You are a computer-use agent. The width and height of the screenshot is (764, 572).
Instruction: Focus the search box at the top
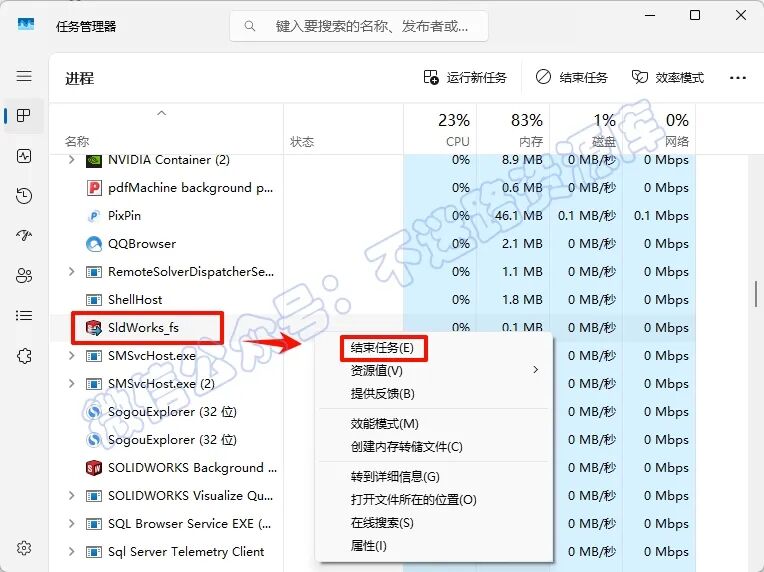[359, 26]
